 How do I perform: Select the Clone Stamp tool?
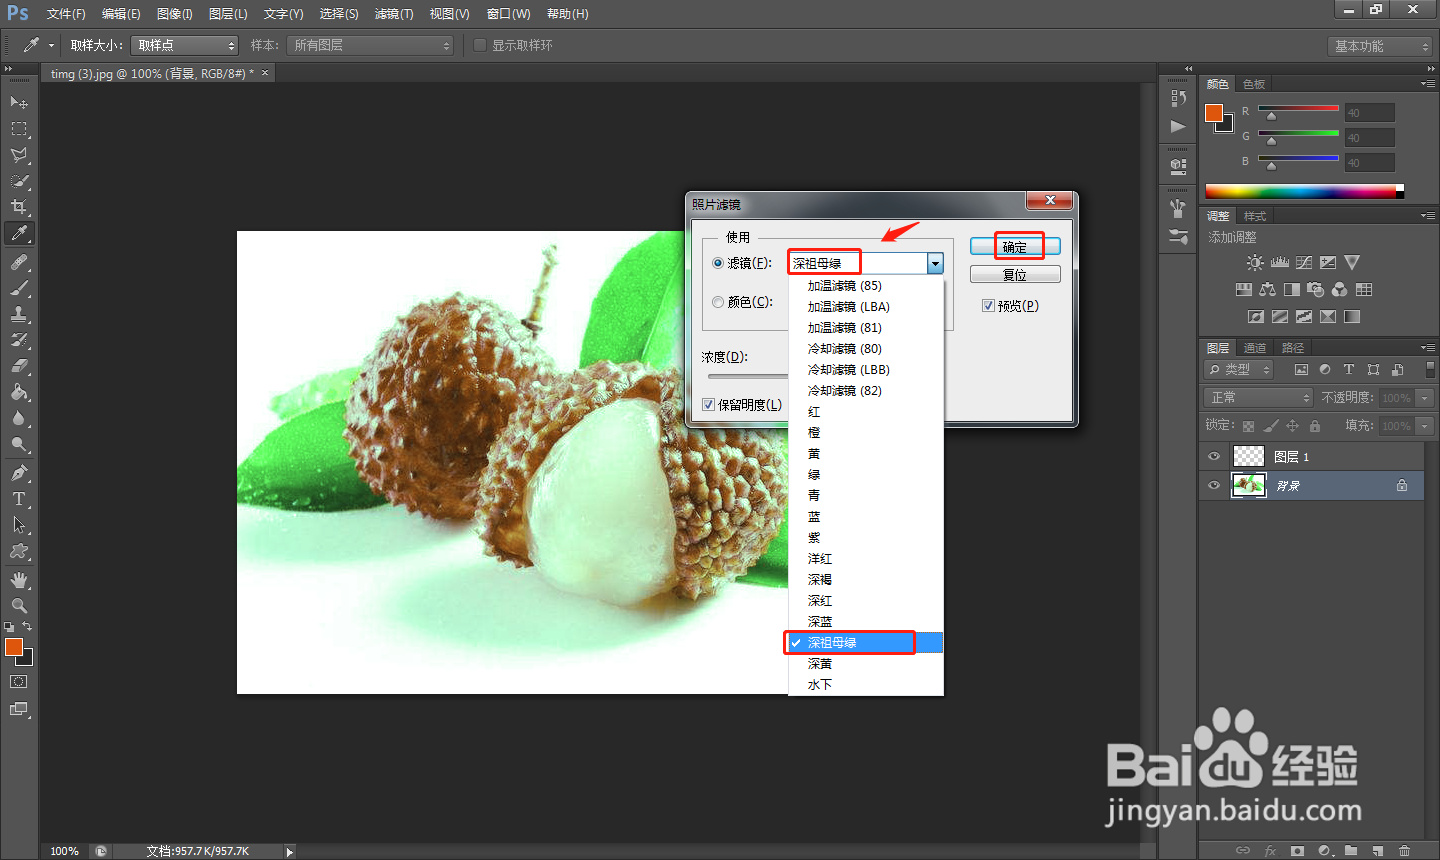pos(19,314)
